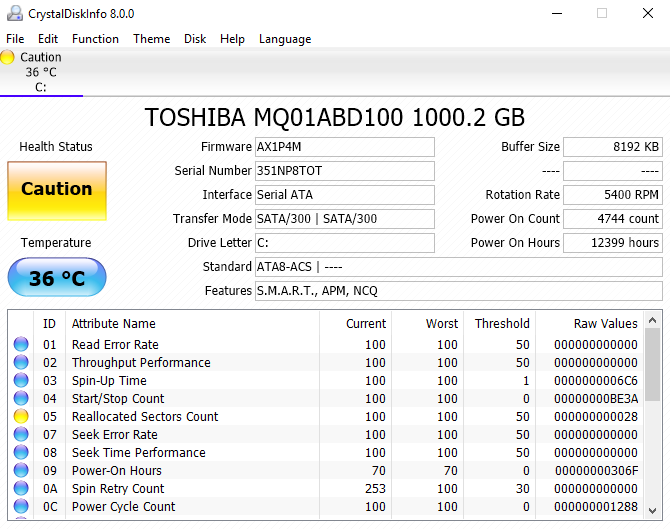Click the yellow warning icon for Reallocated Sectors Count

(21, 416)
